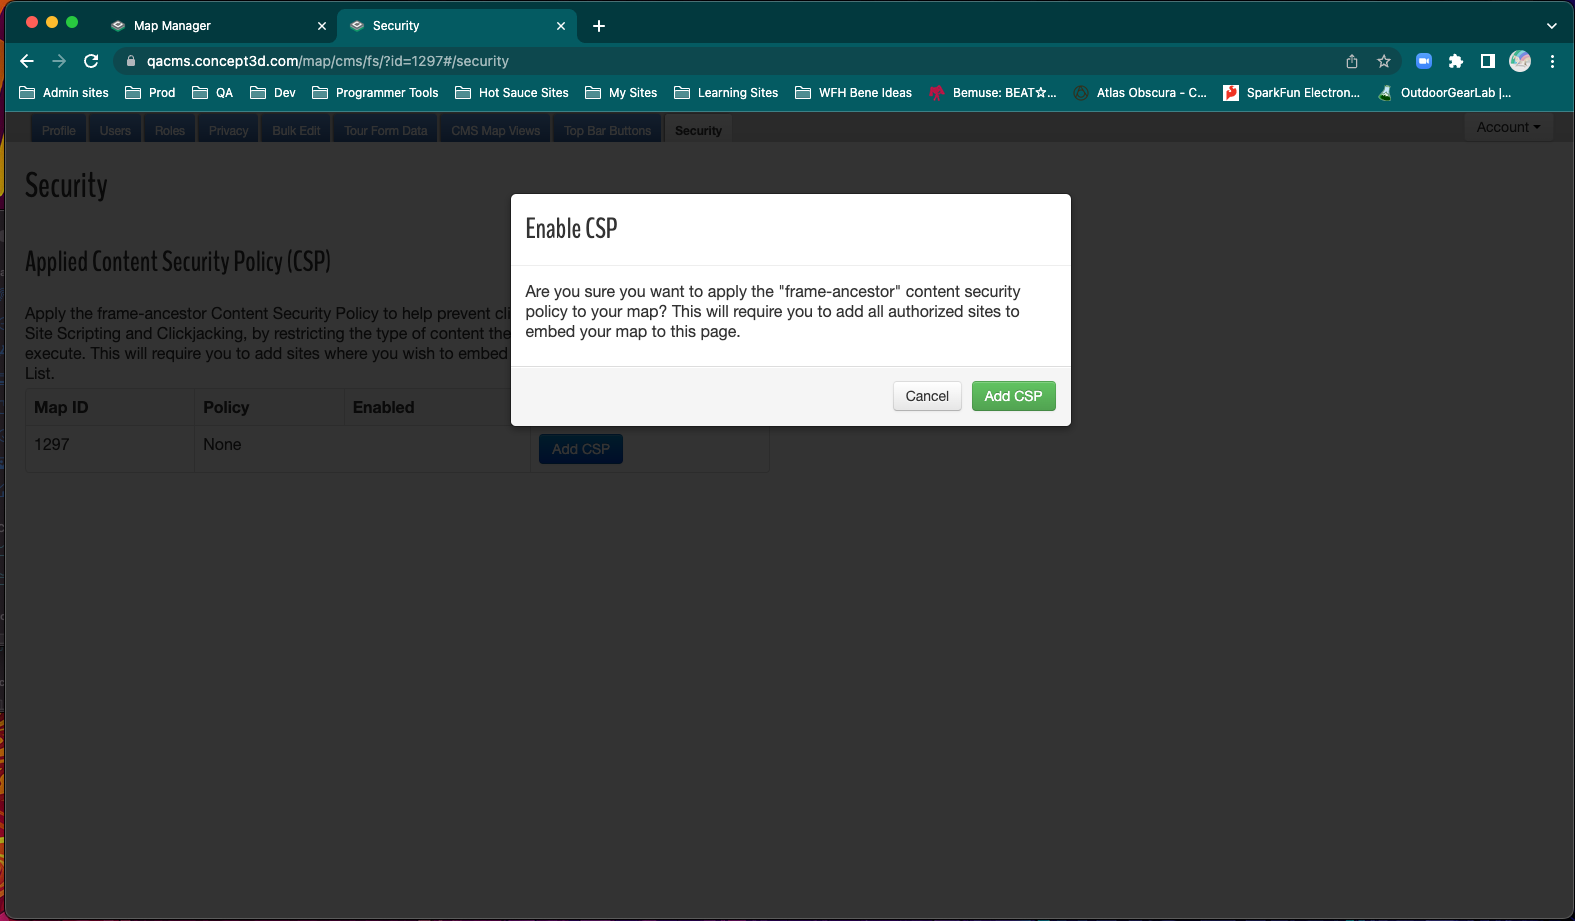This screenshot has height=921, width=1575.
Task: Switch to the Roles tab
Action: [170, 130]
